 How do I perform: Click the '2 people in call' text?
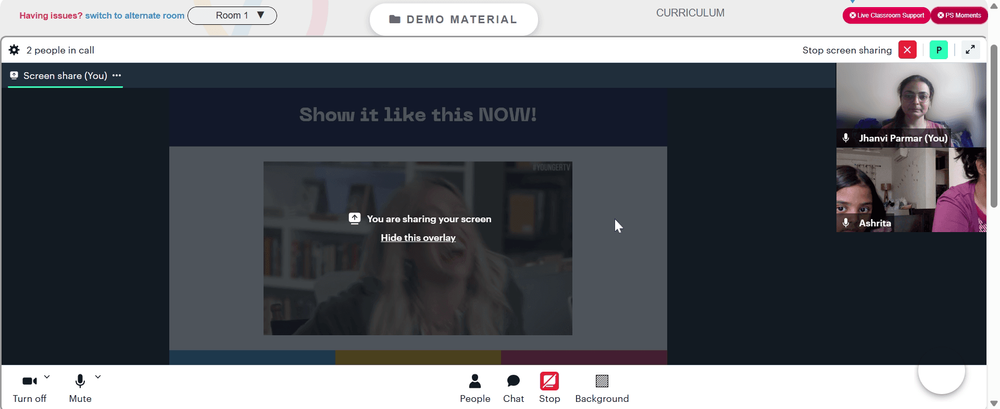point(61,50)
